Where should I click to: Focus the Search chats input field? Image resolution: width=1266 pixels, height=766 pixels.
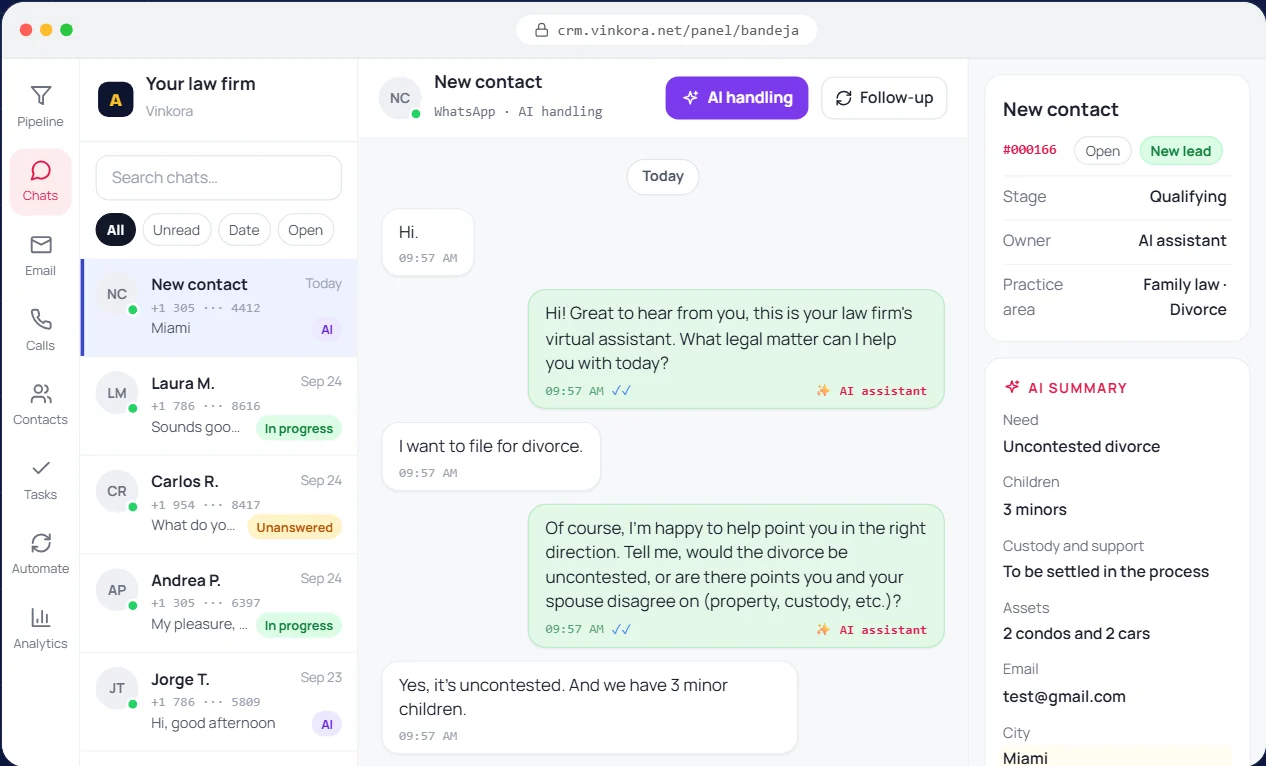[219, 178]
